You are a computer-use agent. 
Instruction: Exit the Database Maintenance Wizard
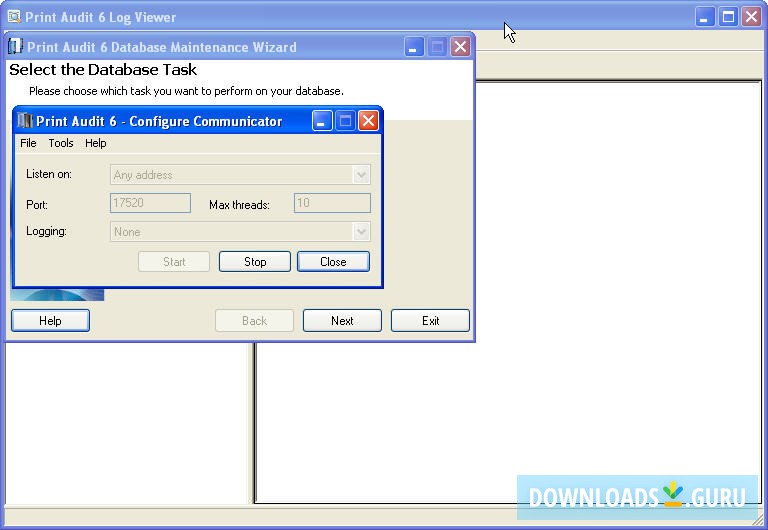(x=430, y=321)
